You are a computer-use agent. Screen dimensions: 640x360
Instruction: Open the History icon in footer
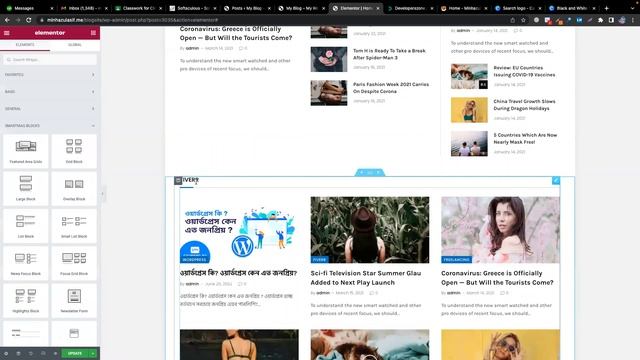[x=31, y=353]
